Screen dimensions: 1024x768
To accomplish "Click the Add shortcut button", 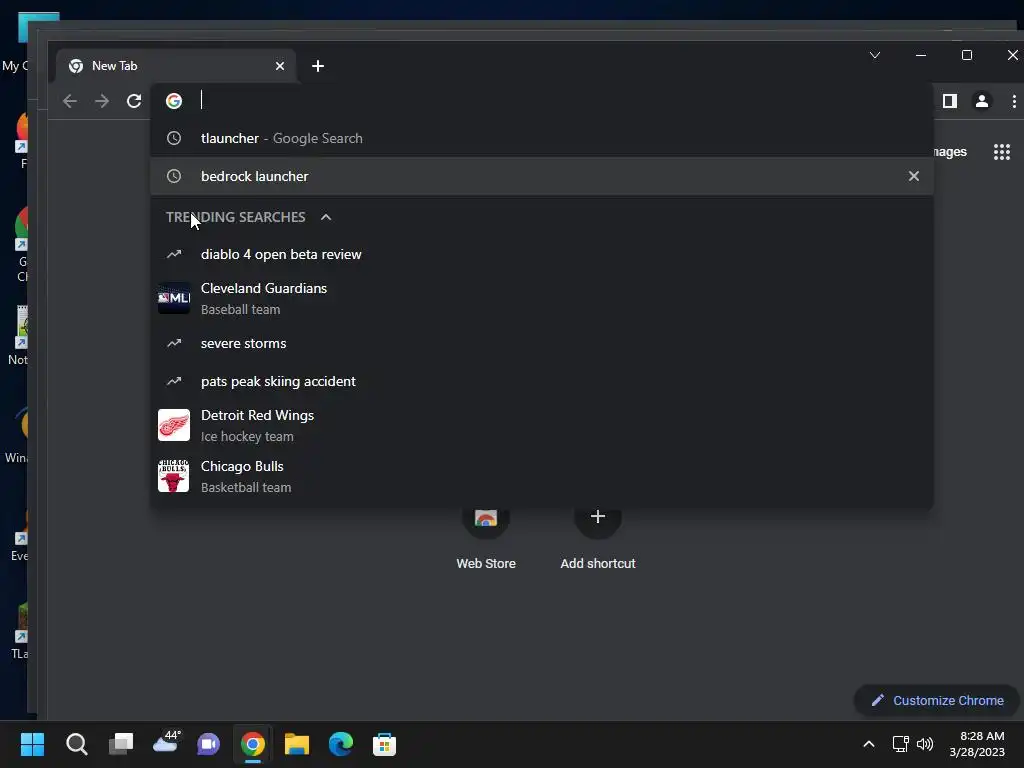I will click(598, 536).
